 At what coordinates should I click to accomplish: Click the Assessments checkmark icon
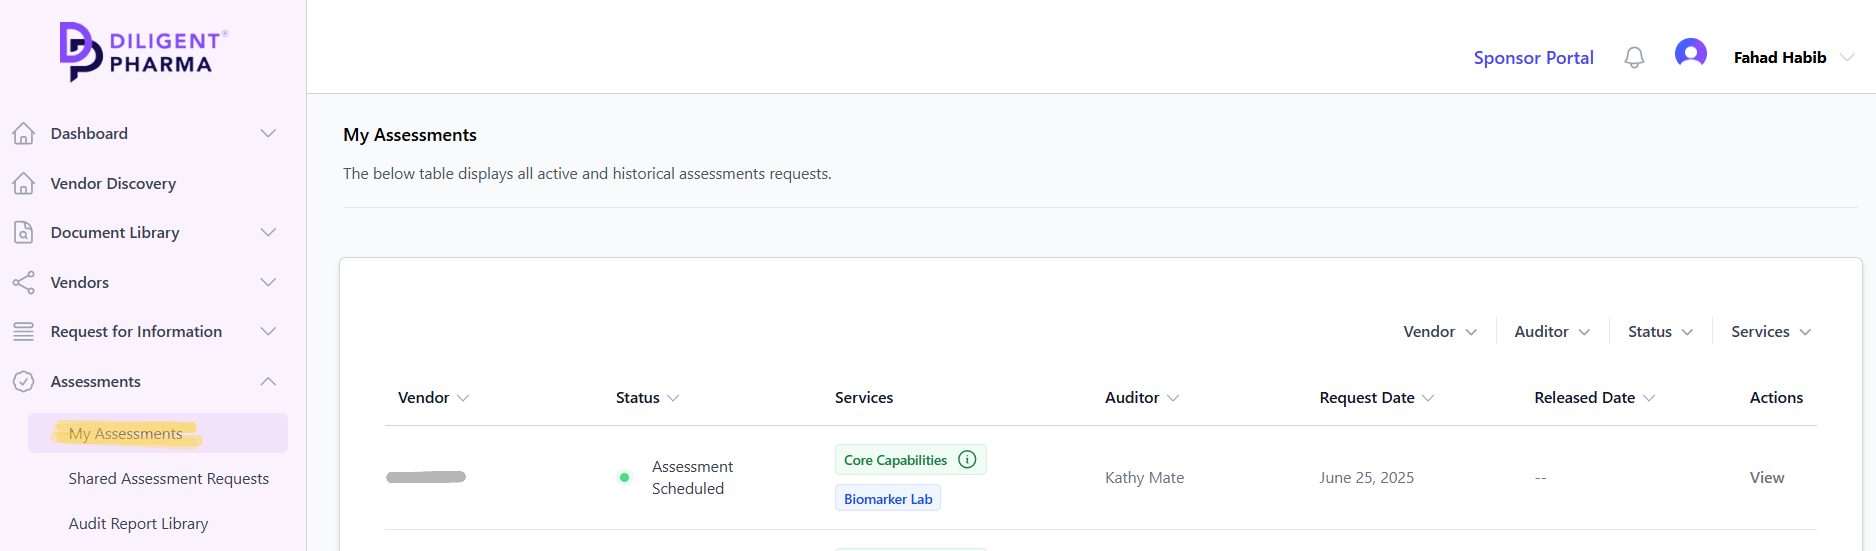[24, 381]
